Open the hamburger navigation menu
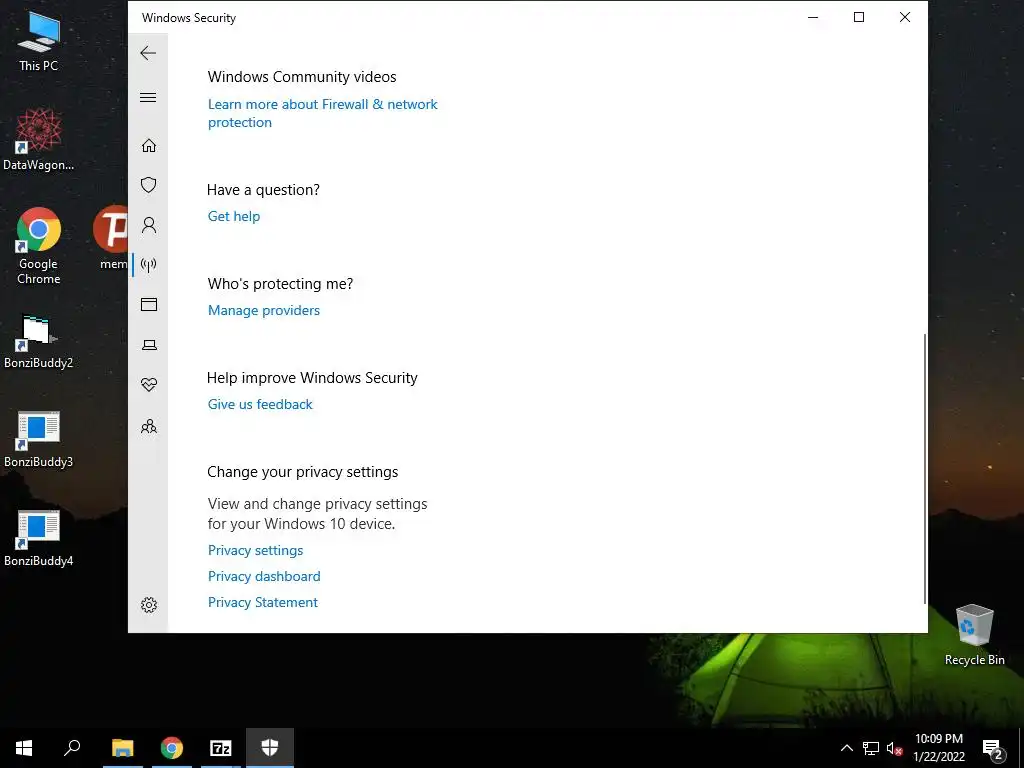1024x768 pixels. [x=148, y=97]
